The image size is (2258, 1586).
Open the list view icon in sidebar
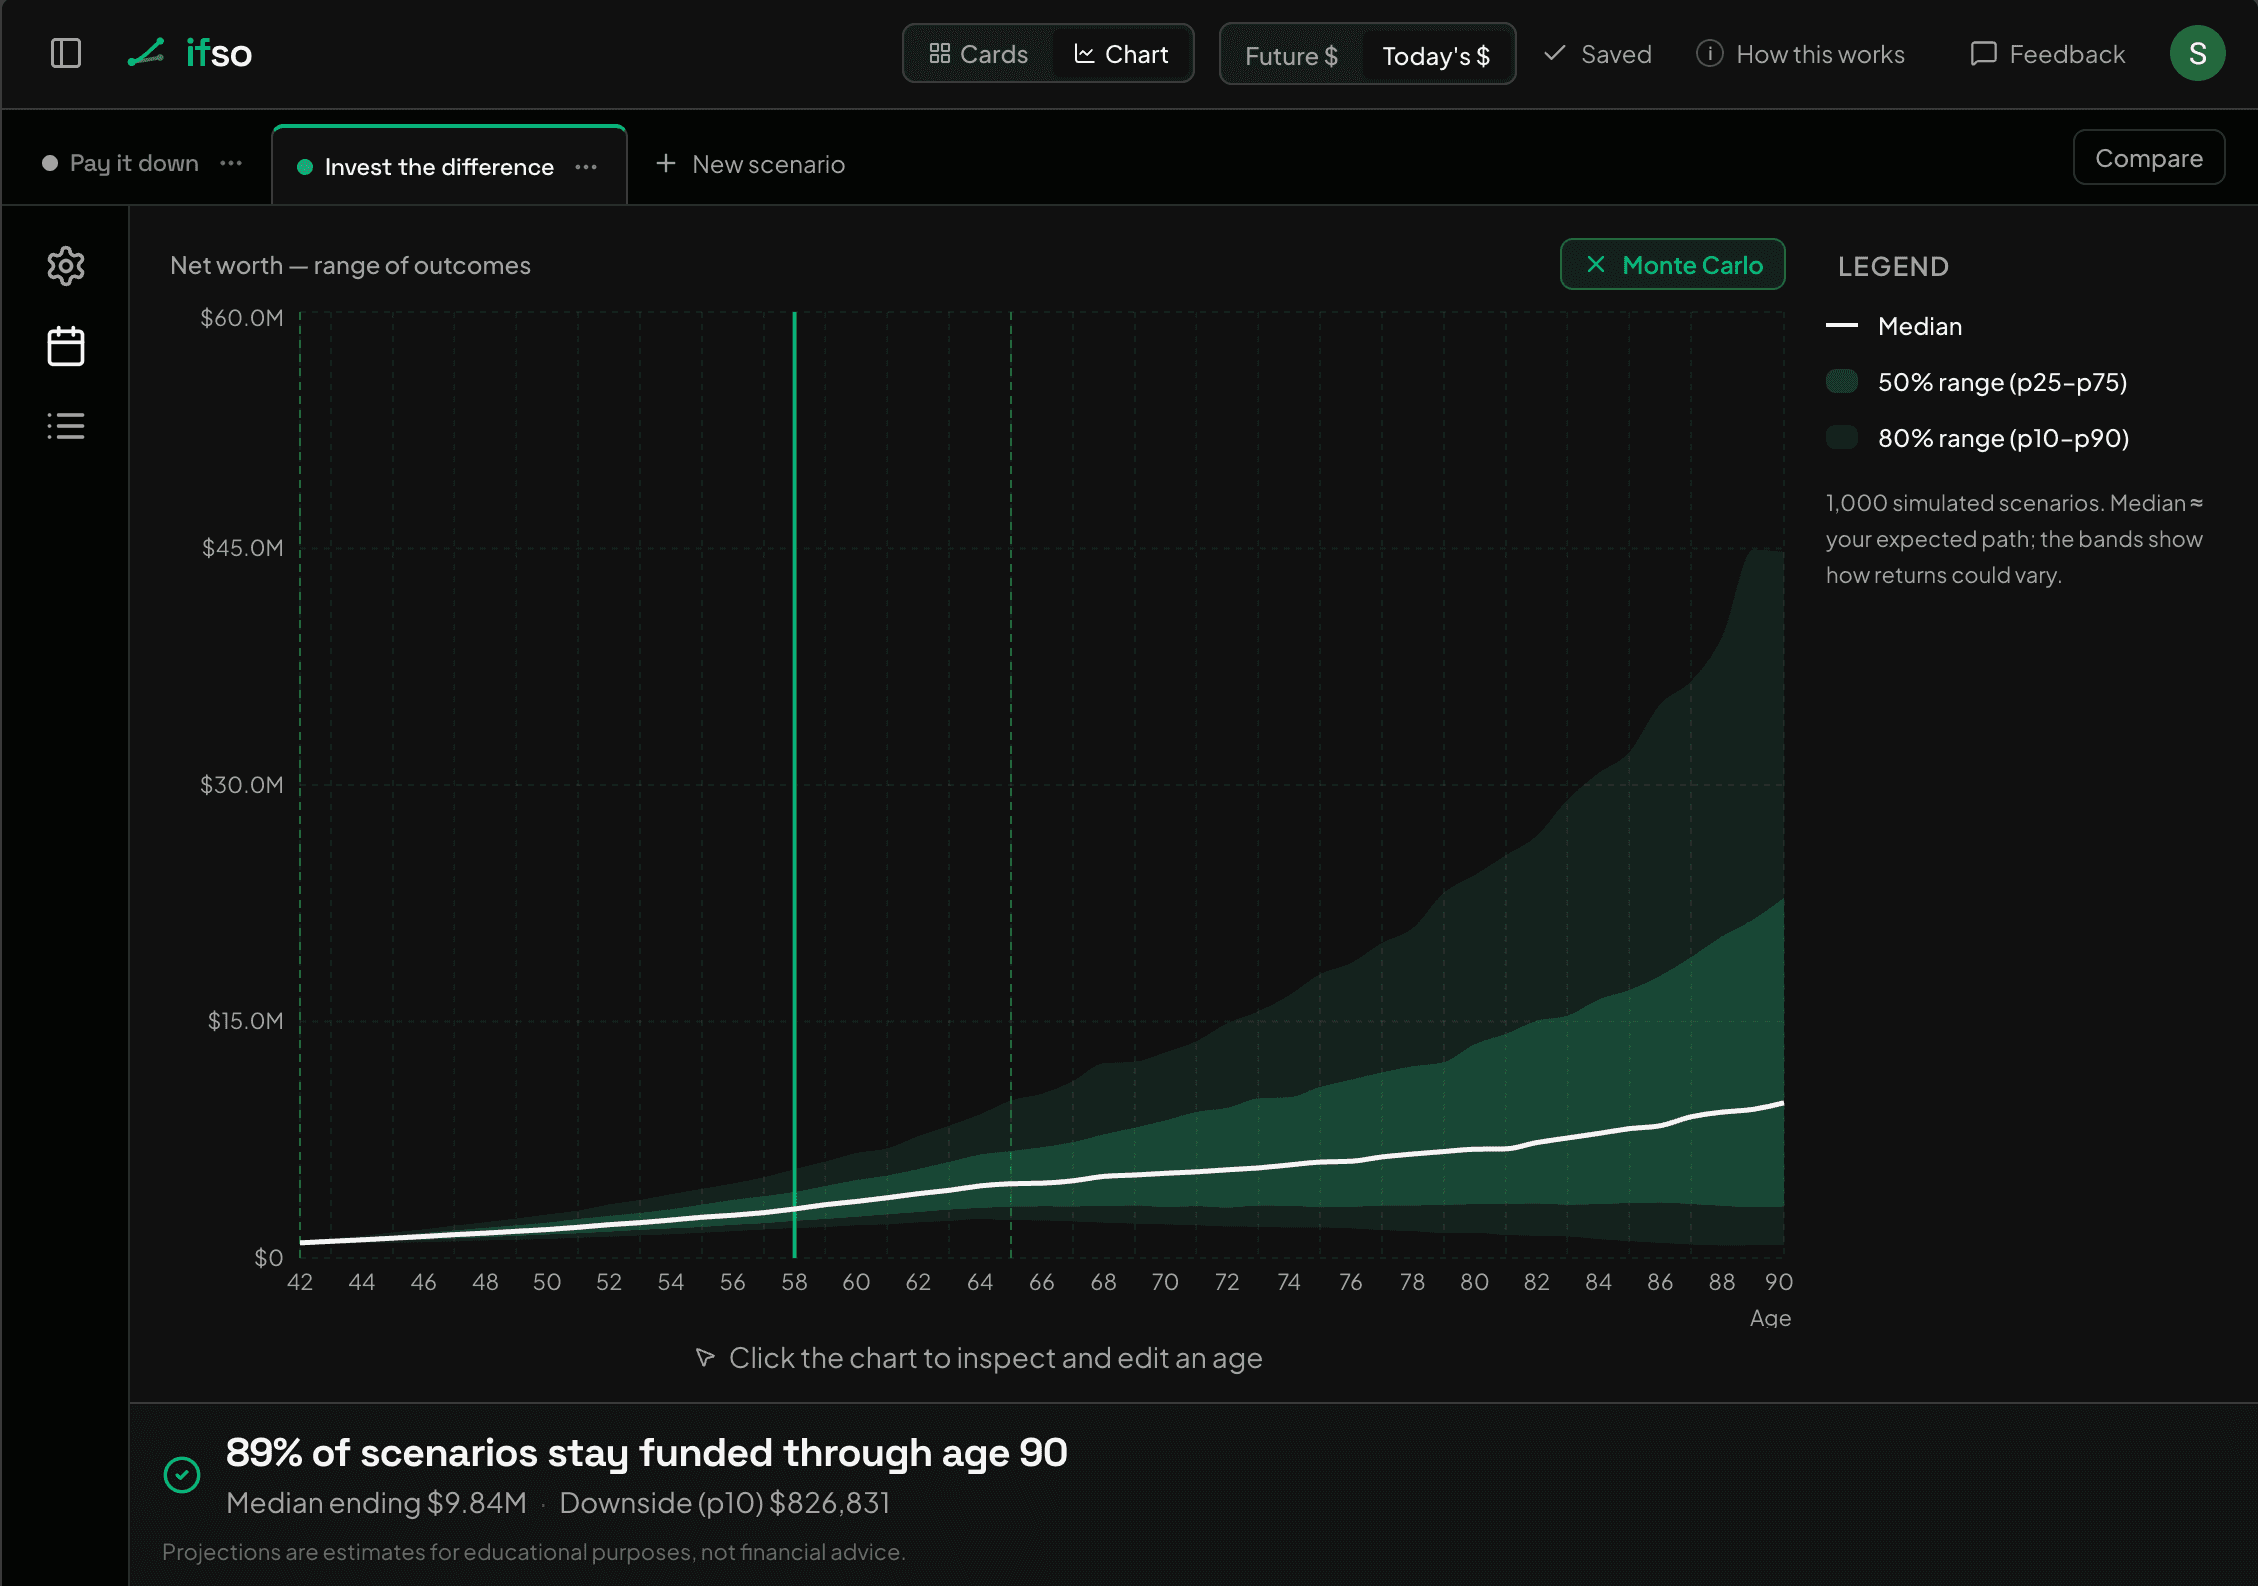(x=66, y=426)
